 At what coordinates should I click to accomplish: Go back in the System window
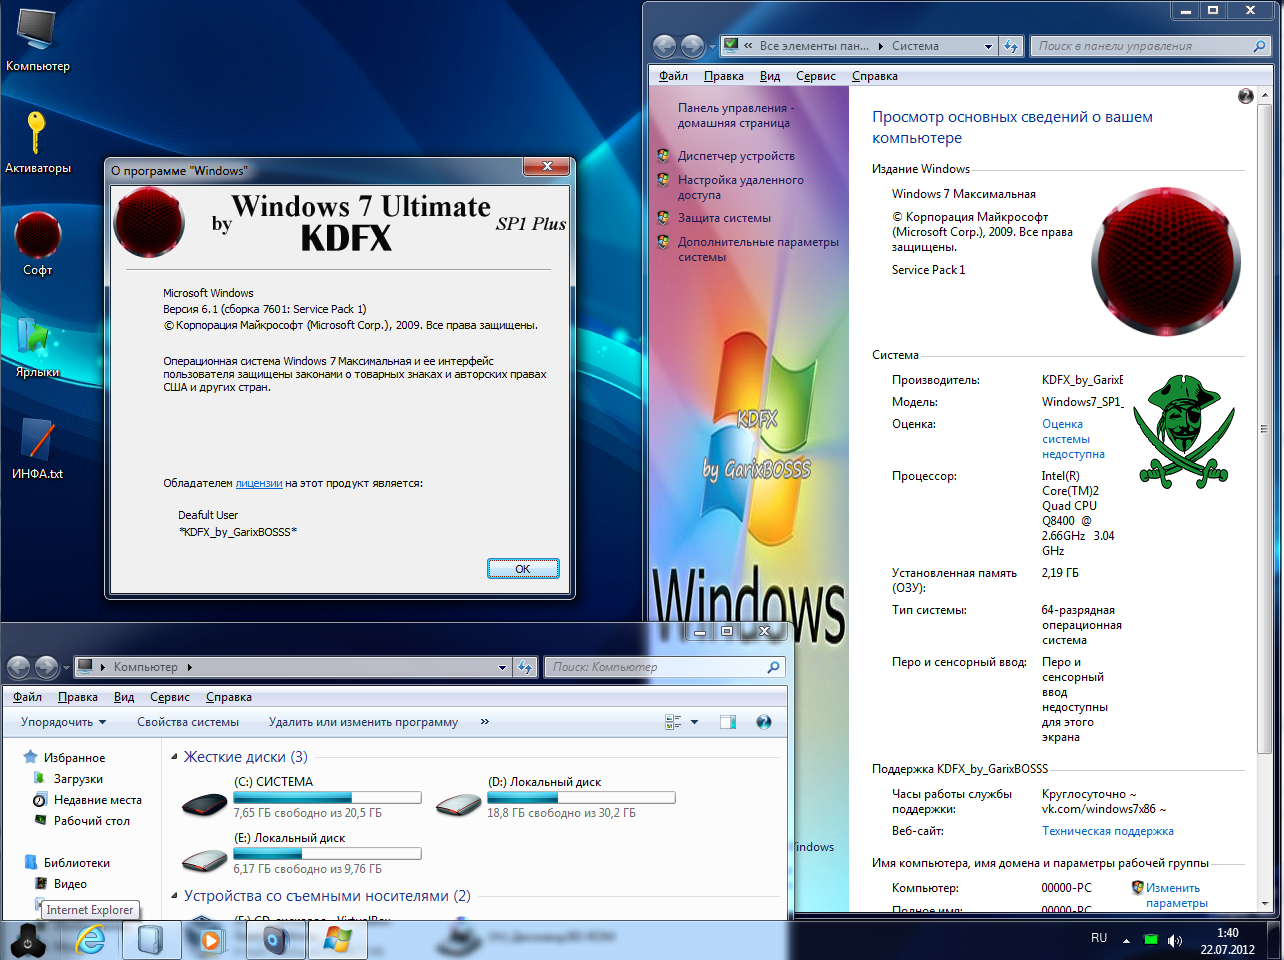point(664,46)
